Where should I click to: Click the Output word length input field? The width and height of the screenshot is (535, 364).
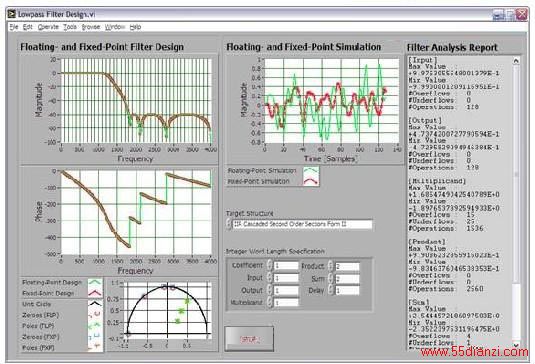(286, 291)
